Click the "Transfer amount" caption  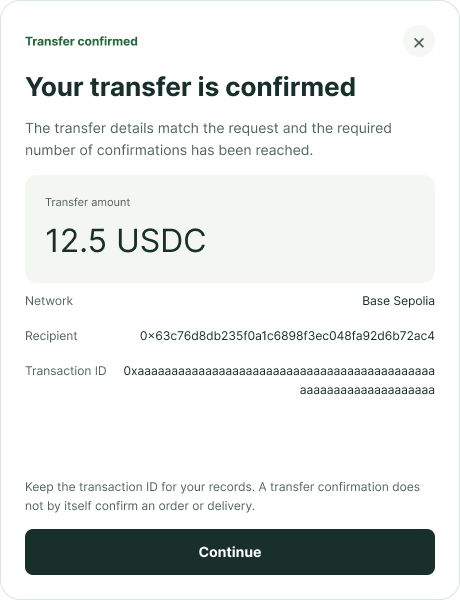pos(88,202)
